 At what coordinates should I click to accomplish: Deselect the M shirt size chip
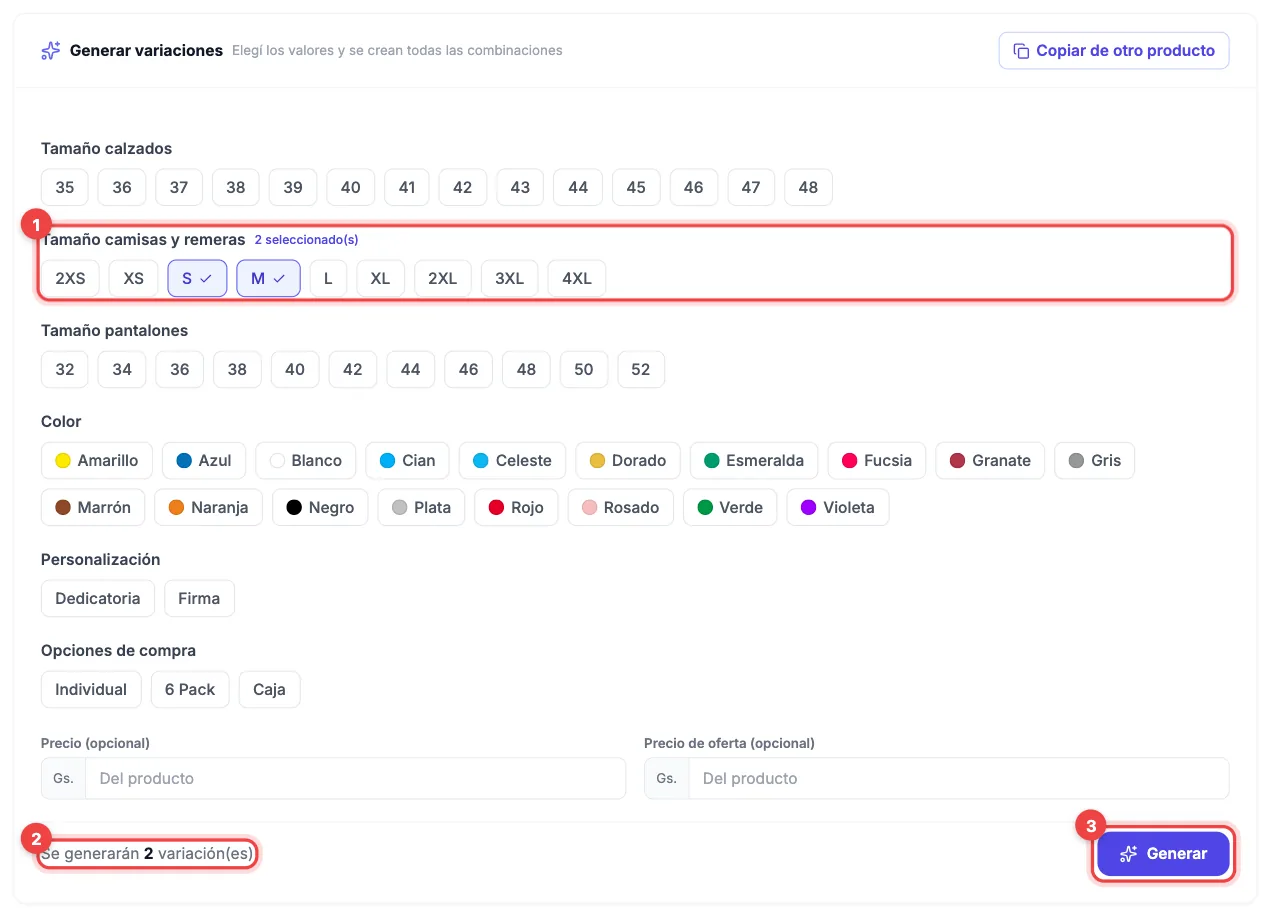(268, 279)
